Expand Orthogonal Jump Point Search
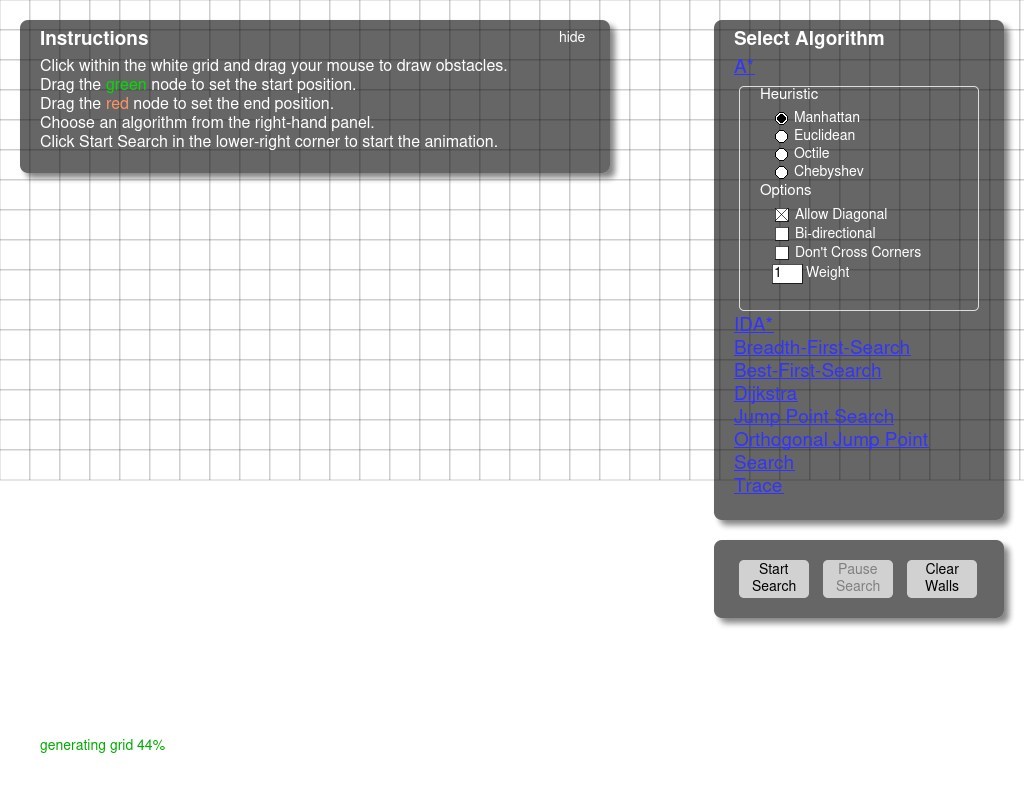The width and height of the screenshot is (1024, 800). tap(830, 440)
